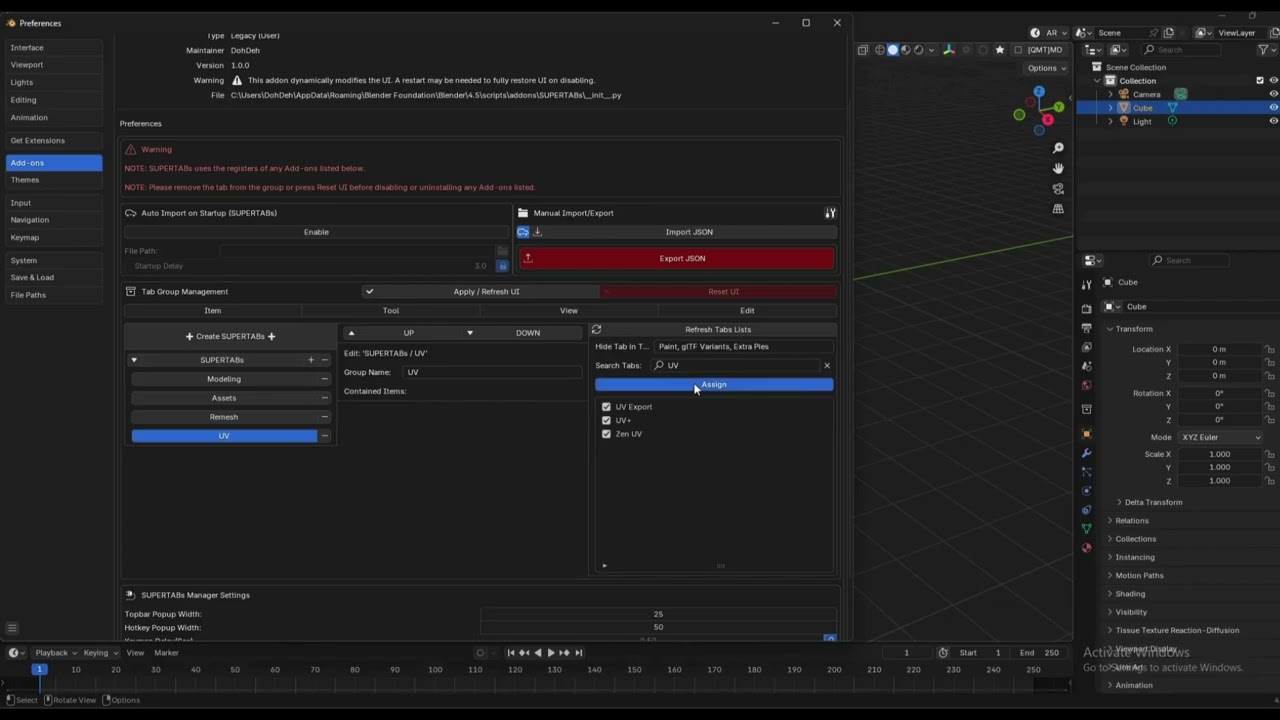Screen dimensions: 1280x720
Task: Open the Themes preferences section
Action: point(54,180)
